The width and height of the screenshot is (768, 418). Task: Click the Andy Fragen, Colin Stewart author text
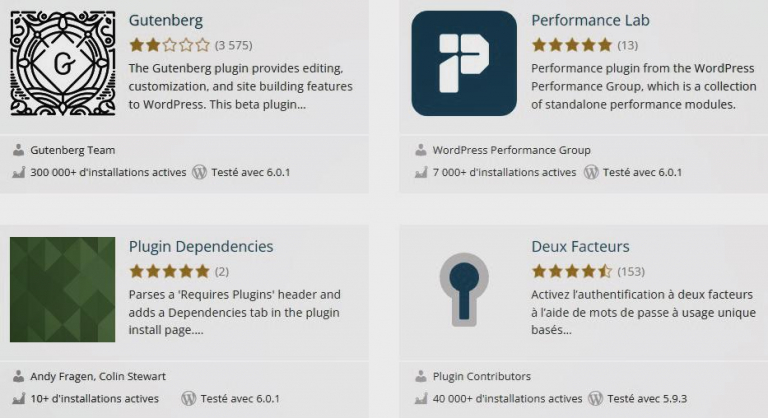(x=98, y=377)
